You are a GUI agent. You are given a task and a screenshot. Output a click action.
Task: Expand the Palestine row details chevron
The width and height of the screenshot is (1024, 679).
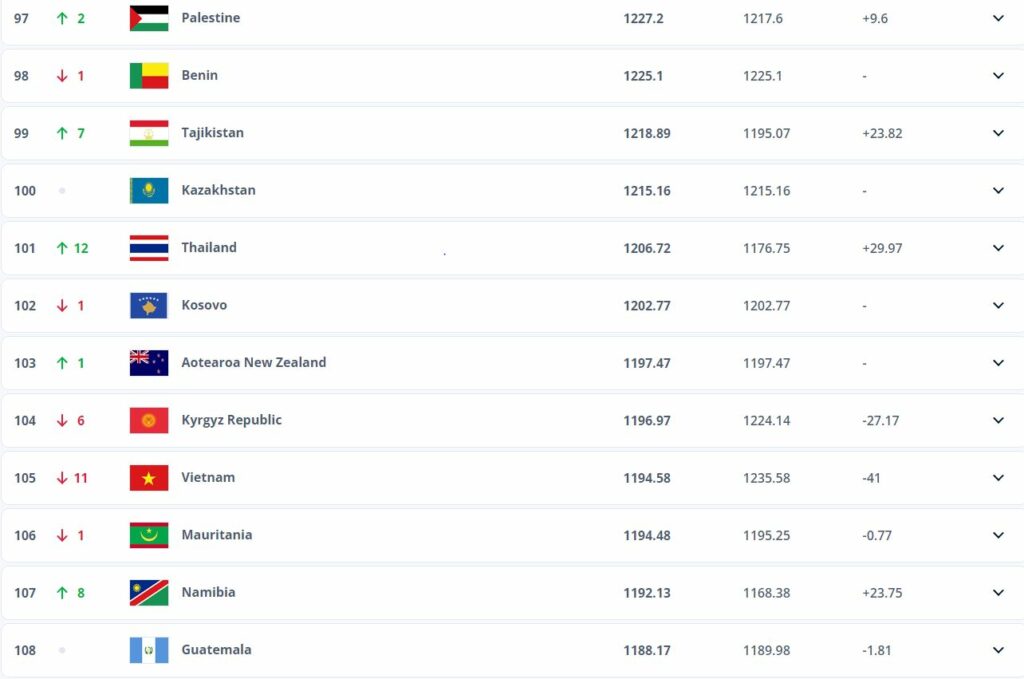click(998, 18)
